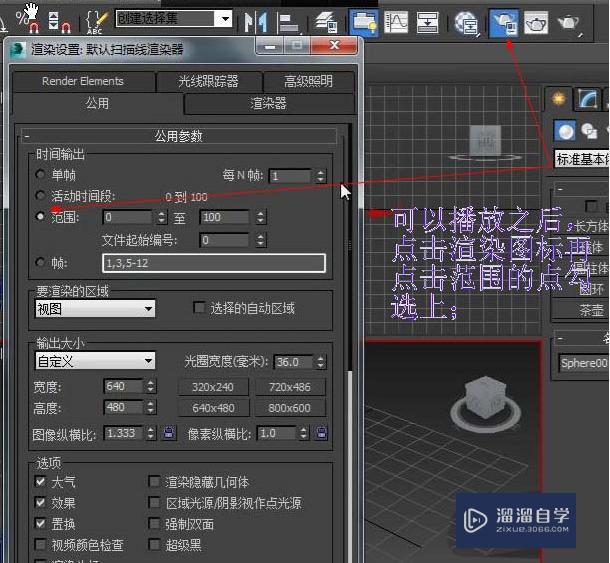Image resolution: width=610 pixels, height=563 pixels.
Task: Adjust 每N帧 spinner arrows
Action: pyautogui.click(x=320, y=176)
